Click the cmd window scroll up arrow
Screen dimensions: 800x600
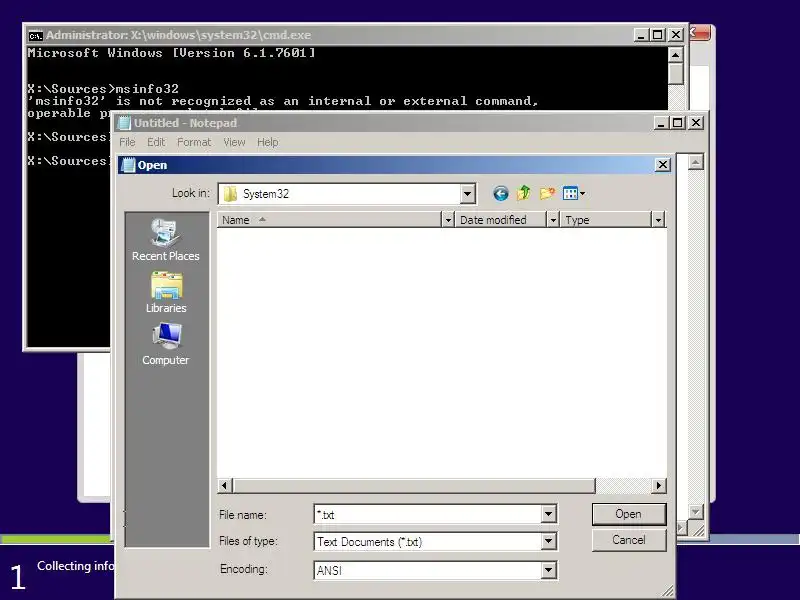click(676, 55)
